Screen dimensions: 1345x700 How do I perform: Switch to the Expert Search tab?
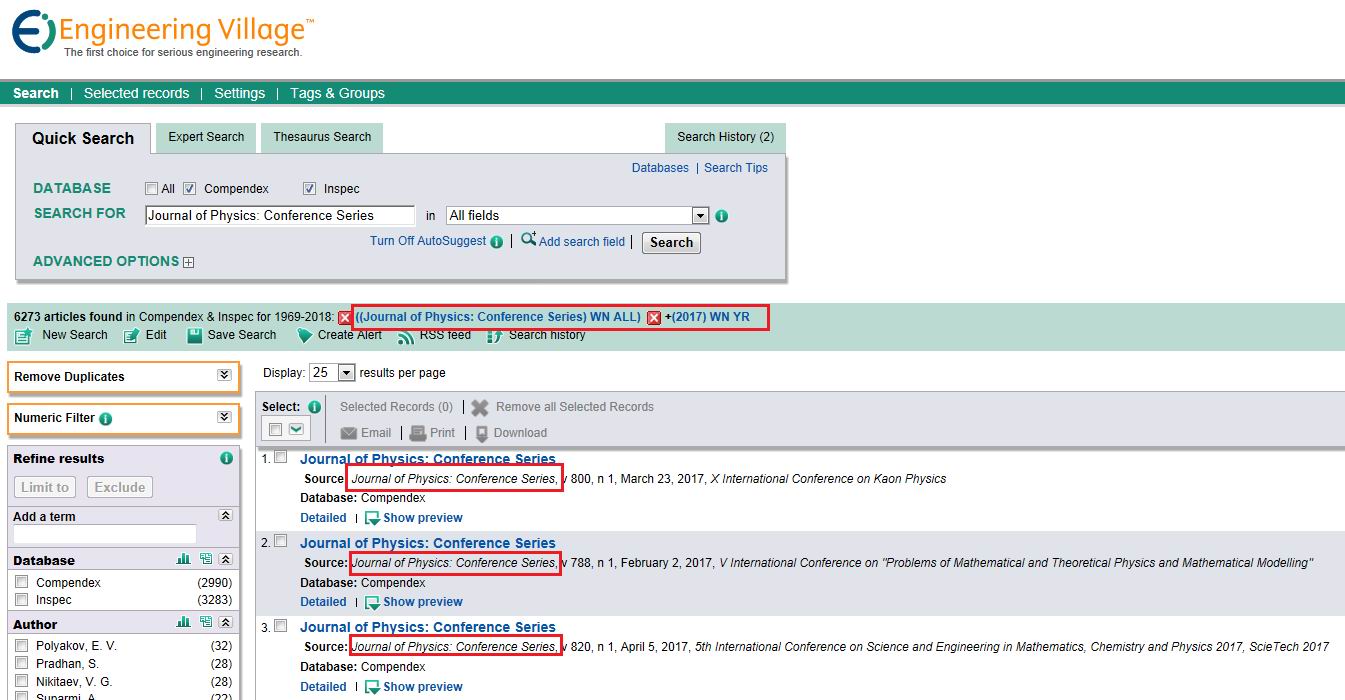point(206,138)
